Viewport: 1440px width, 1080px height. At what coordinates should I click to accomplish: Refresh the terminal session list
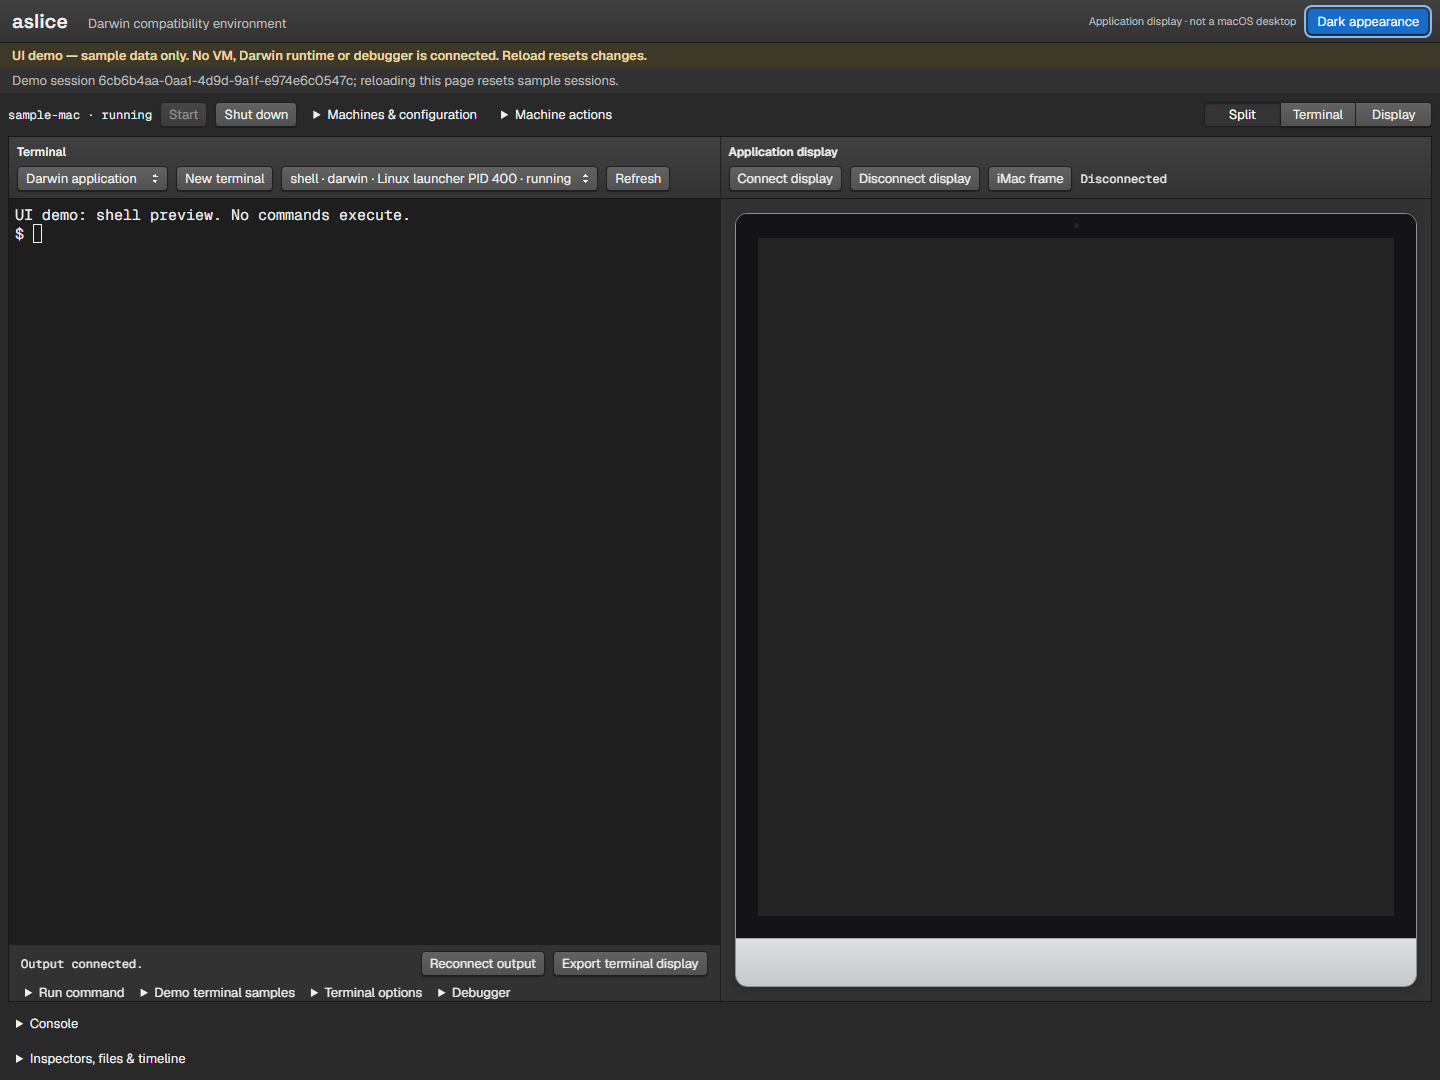[x=638, y=179]
